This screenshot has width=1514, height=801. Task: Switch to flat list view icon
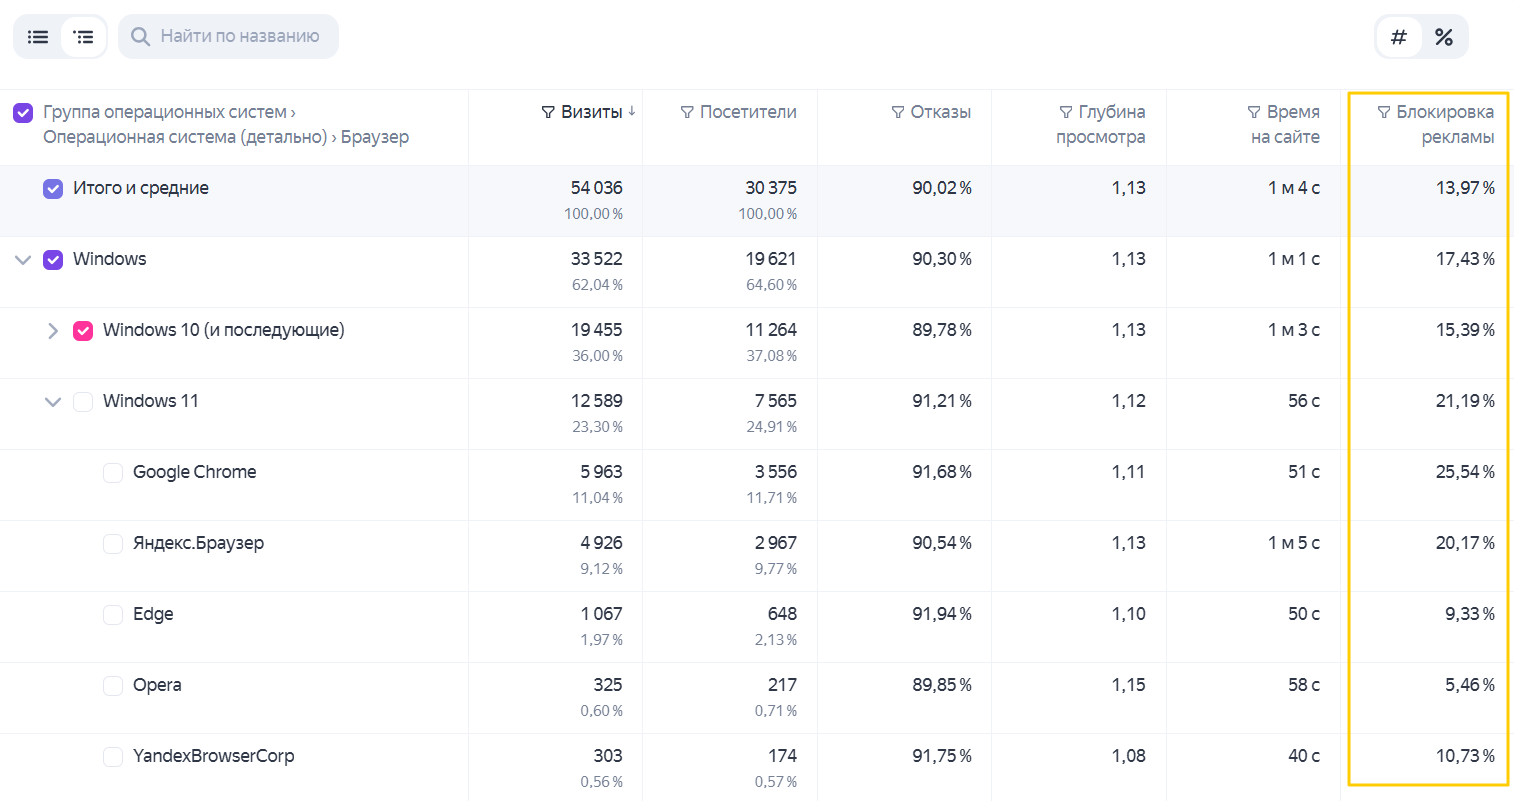[38, 37]
